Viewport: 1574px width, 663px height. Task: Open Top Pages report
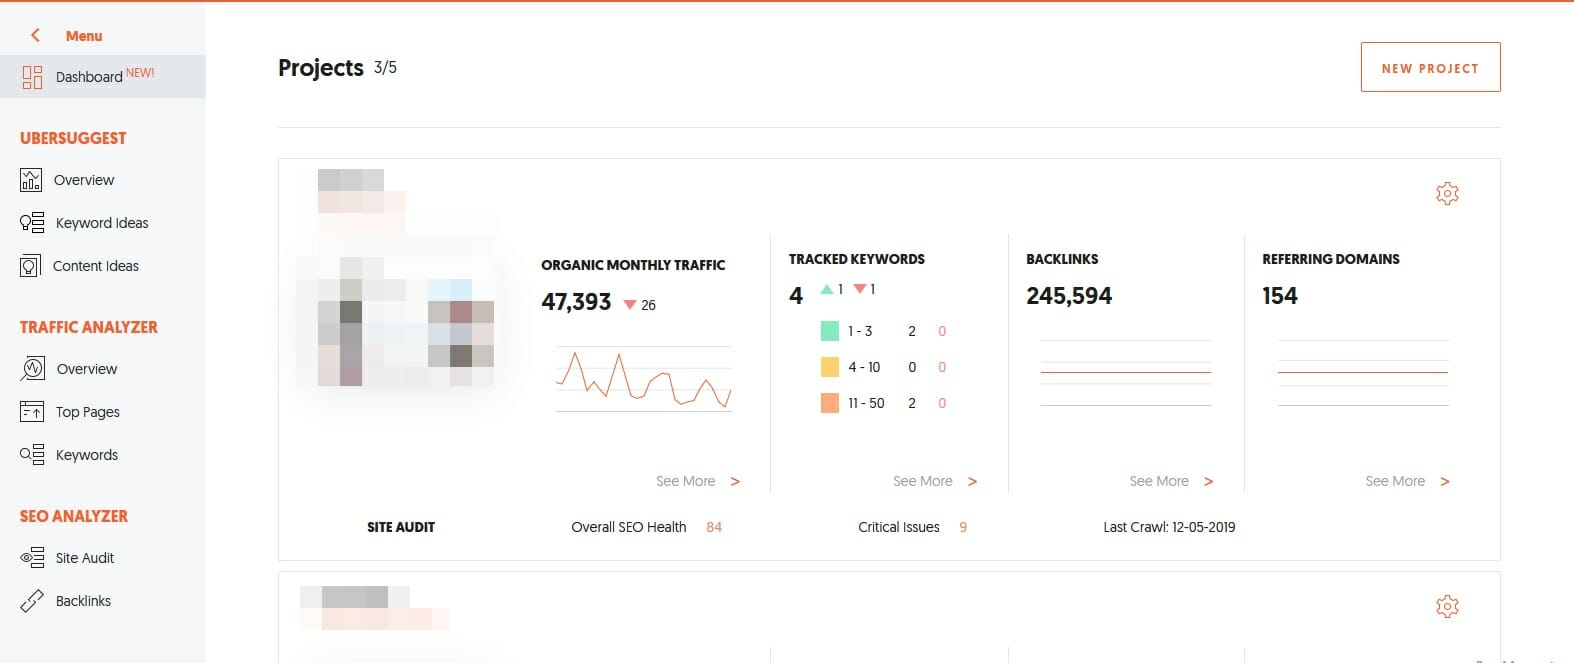[x=88, y=412]
